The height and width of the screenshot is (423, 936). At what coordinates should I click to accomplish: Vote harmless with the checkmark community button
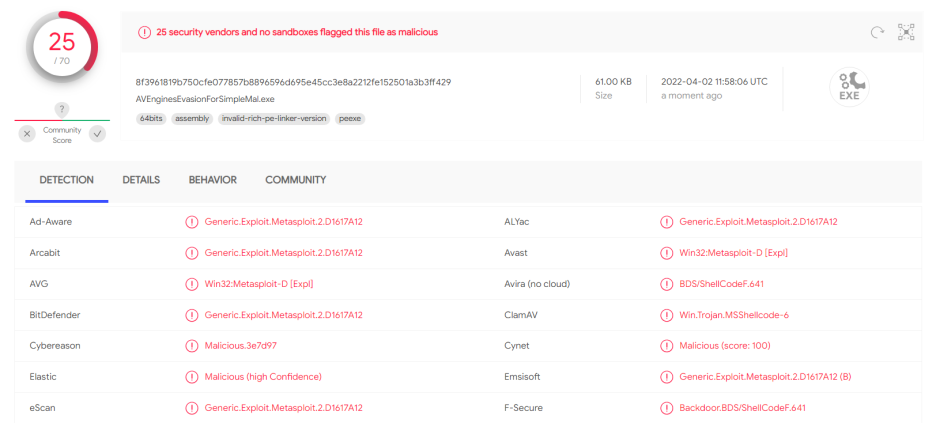click(97, 134)
